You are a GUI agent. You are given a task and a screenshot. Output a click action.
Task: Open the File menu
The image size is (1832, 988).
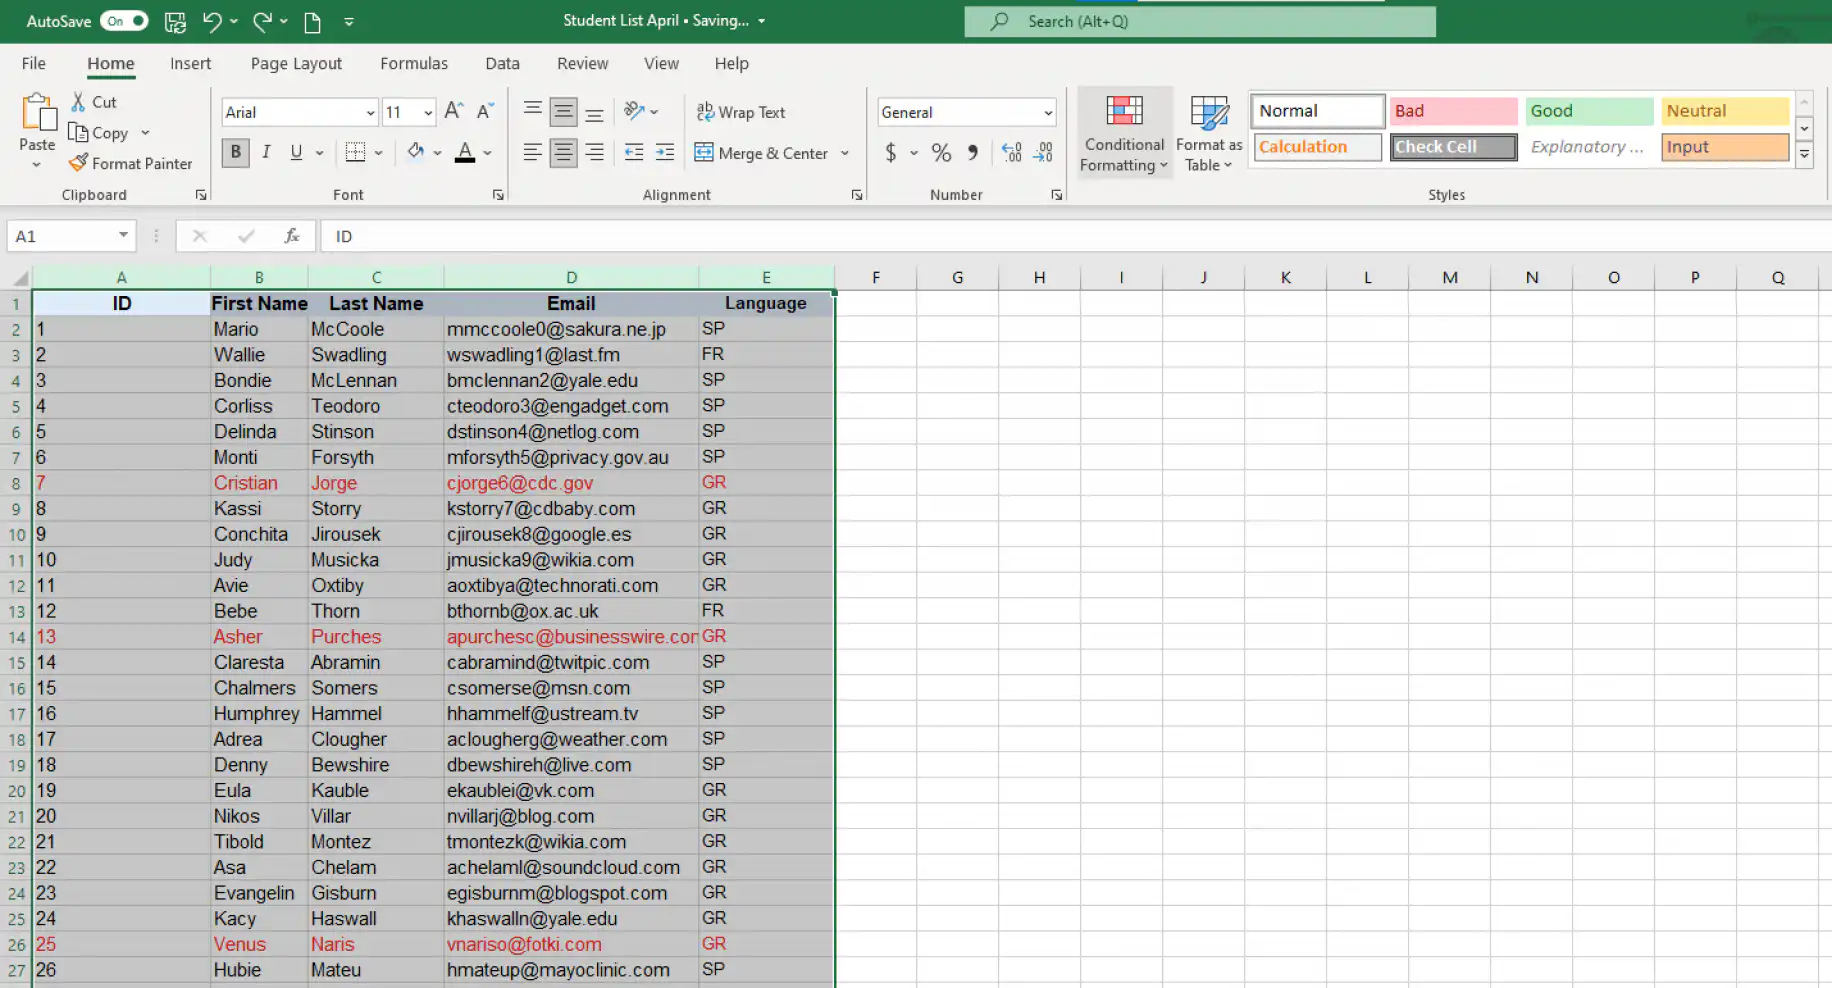(x=34, y=63)
